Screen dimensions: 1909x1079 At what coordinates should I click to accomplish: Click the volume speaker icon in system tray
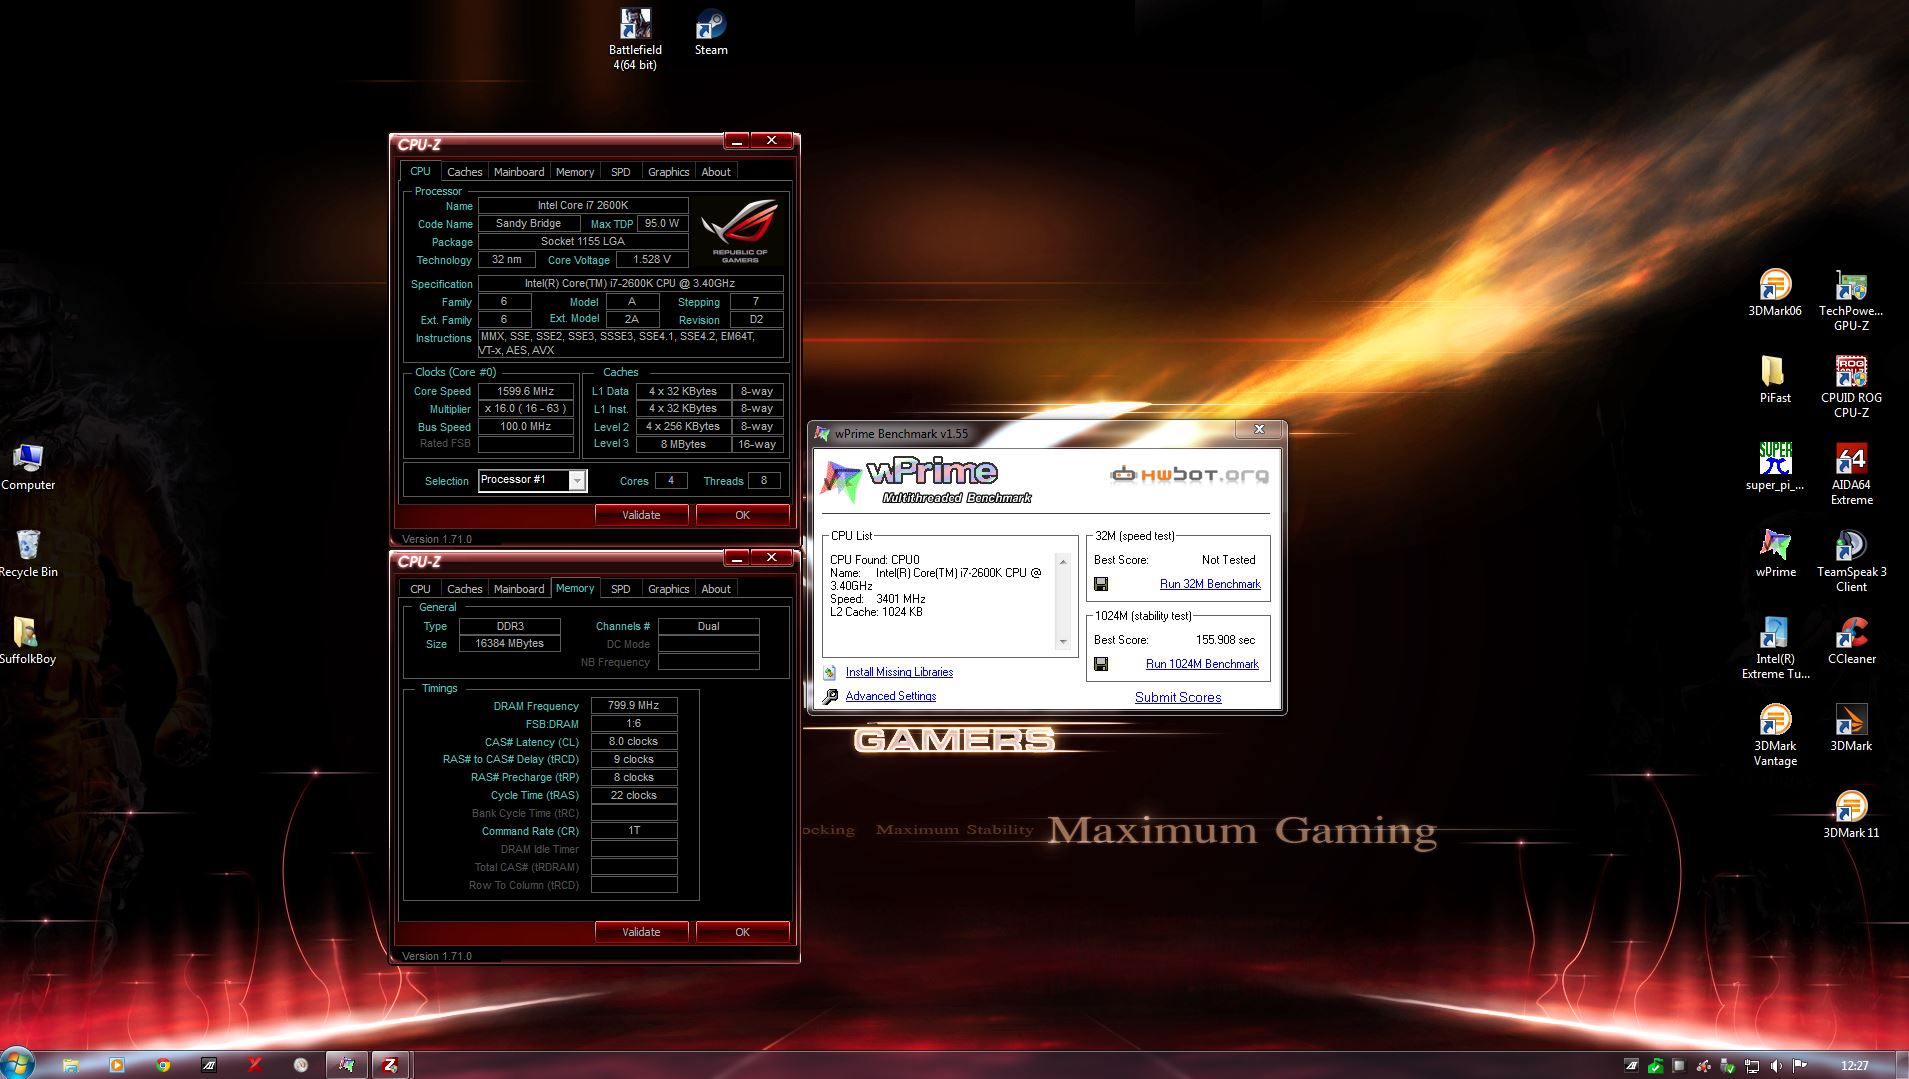click(x=1776, y=1066)
